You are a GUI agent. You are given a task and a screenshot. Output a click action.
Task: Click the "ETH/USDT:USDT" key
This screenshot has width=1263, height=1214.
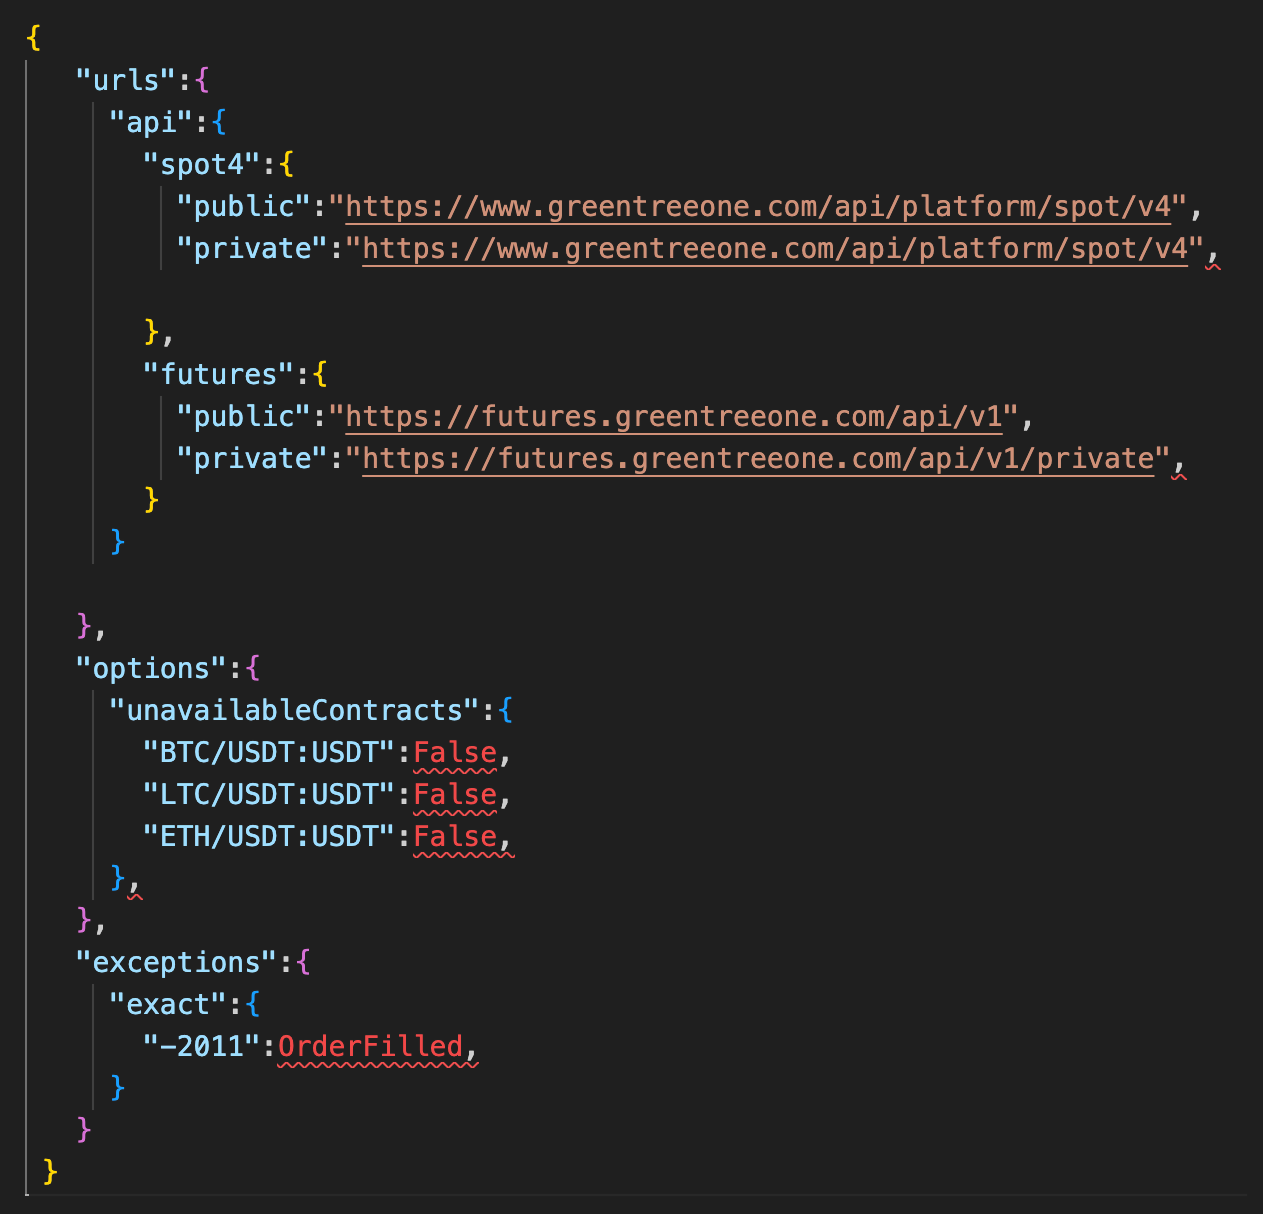tap(270, 836)
